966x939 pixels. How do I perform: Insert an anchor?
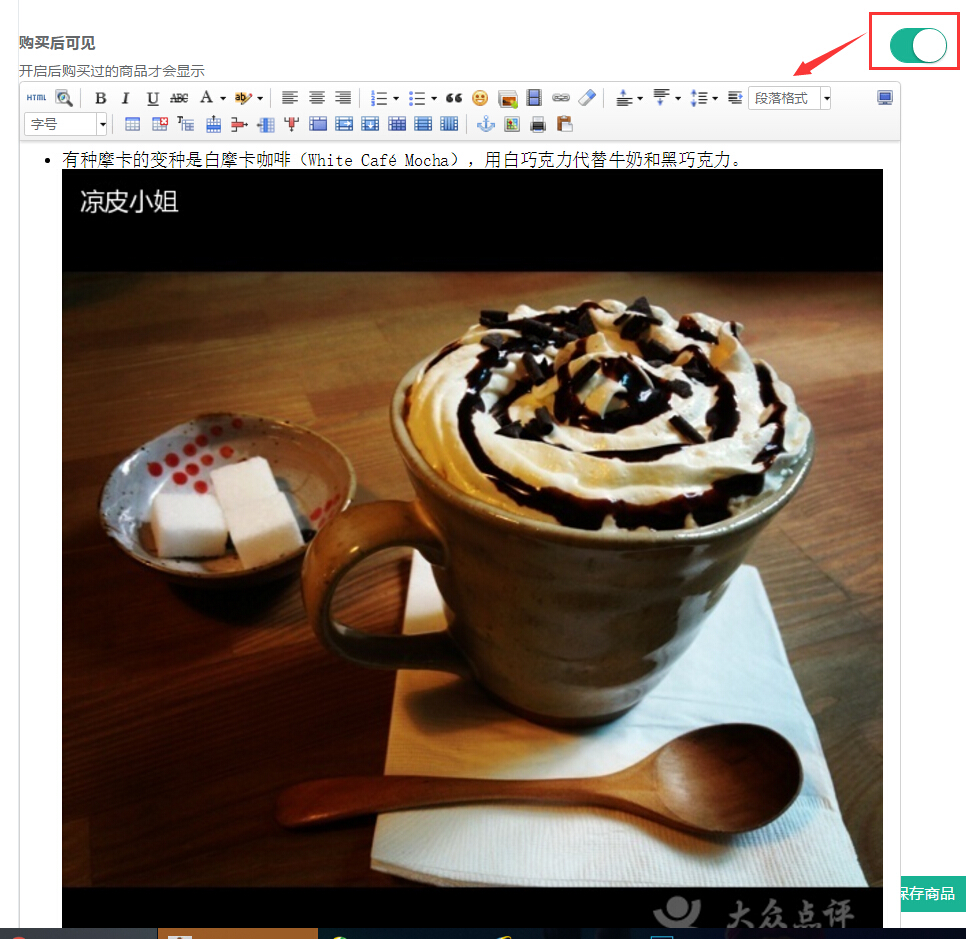click(486, 125)
